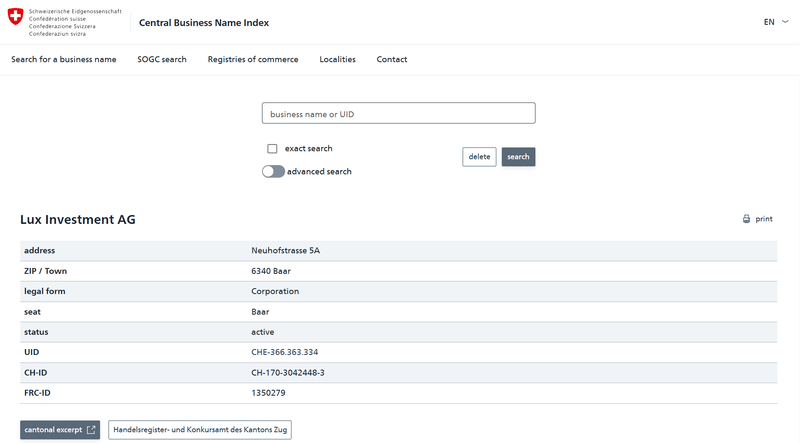Click the seat value Baar
Image resolution: width=800 pixels, height=444 pixels.
tap(260, 312)
